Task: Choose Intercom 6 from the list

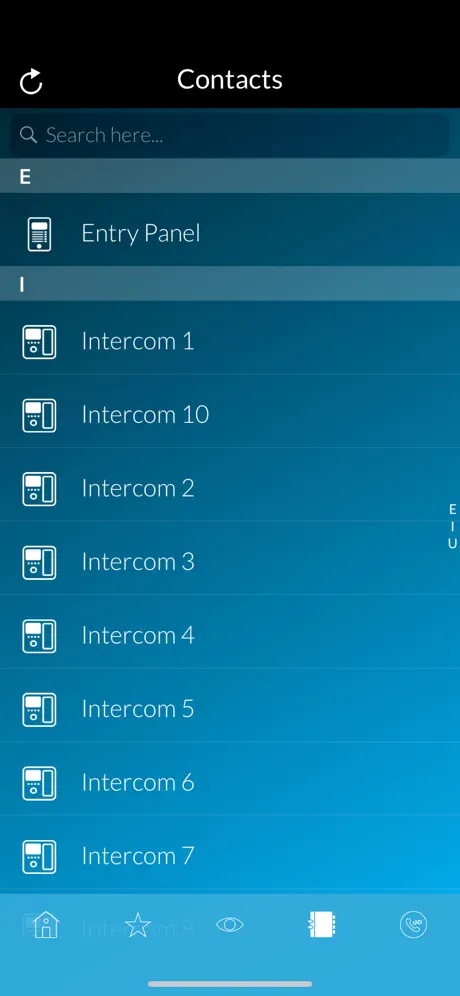Action: [x=230, y=783]
